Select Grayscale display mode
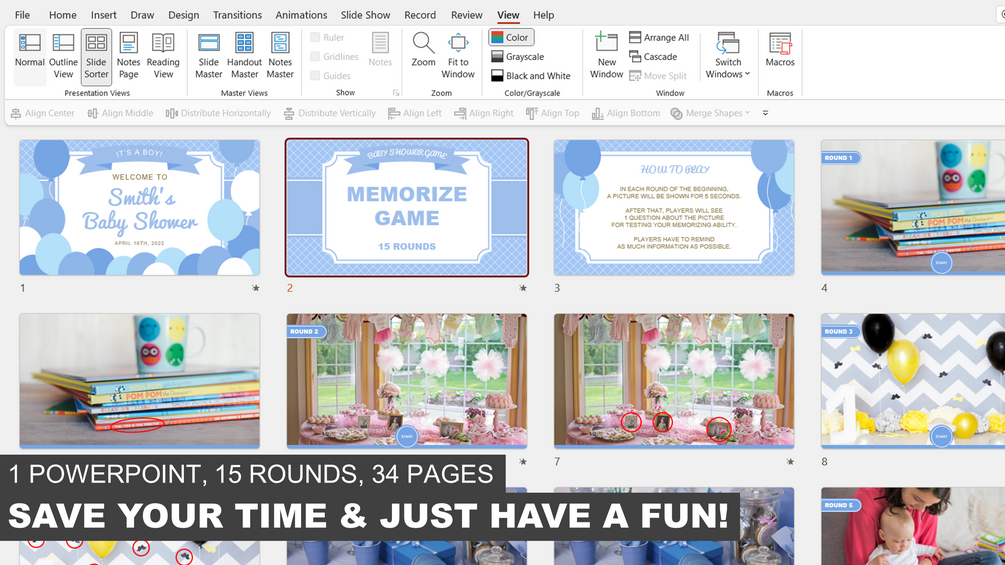This screenshot has width=1005, height=565. click(518, 56)
